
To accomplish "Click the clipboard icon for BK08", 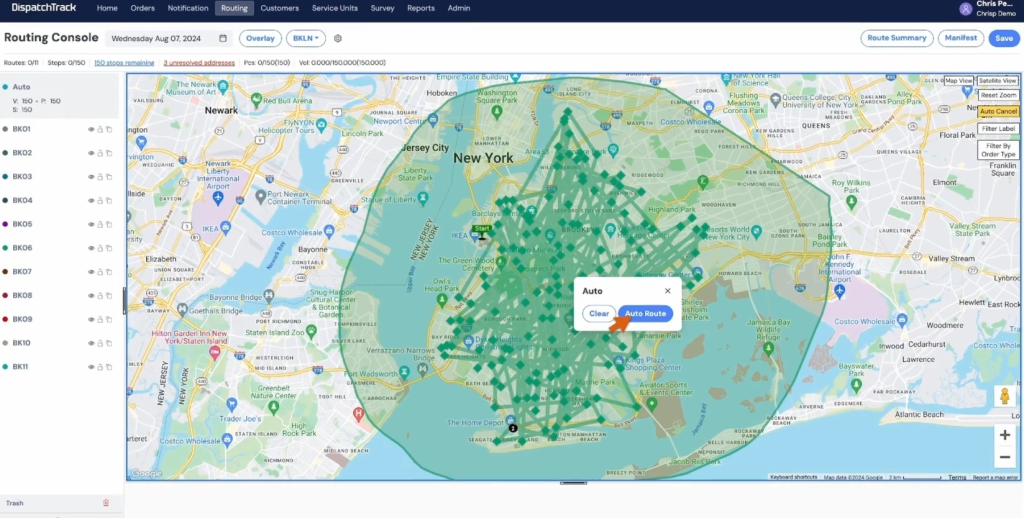I will (109, 295).
